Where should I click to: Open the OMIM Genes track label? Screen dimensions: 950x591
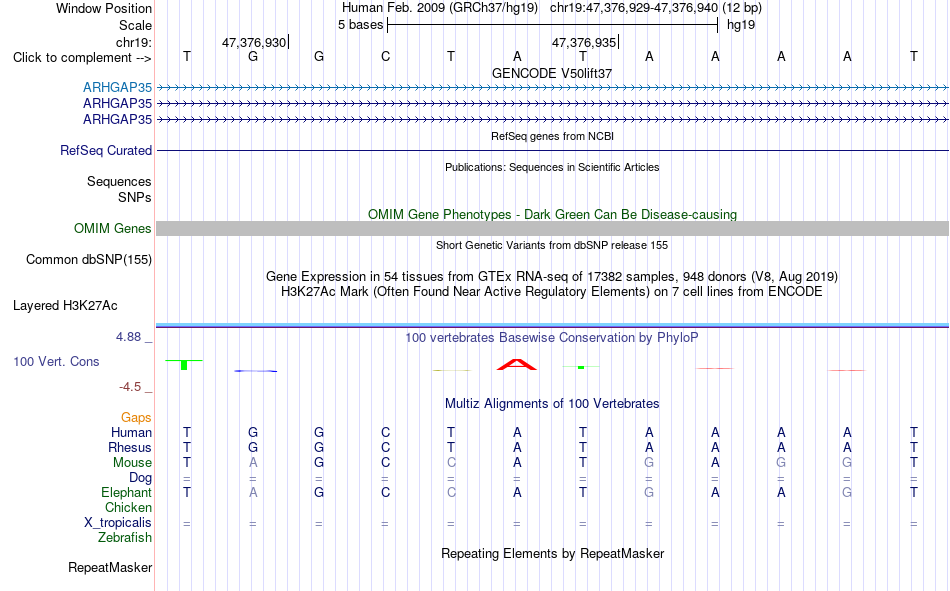point(113,229)
